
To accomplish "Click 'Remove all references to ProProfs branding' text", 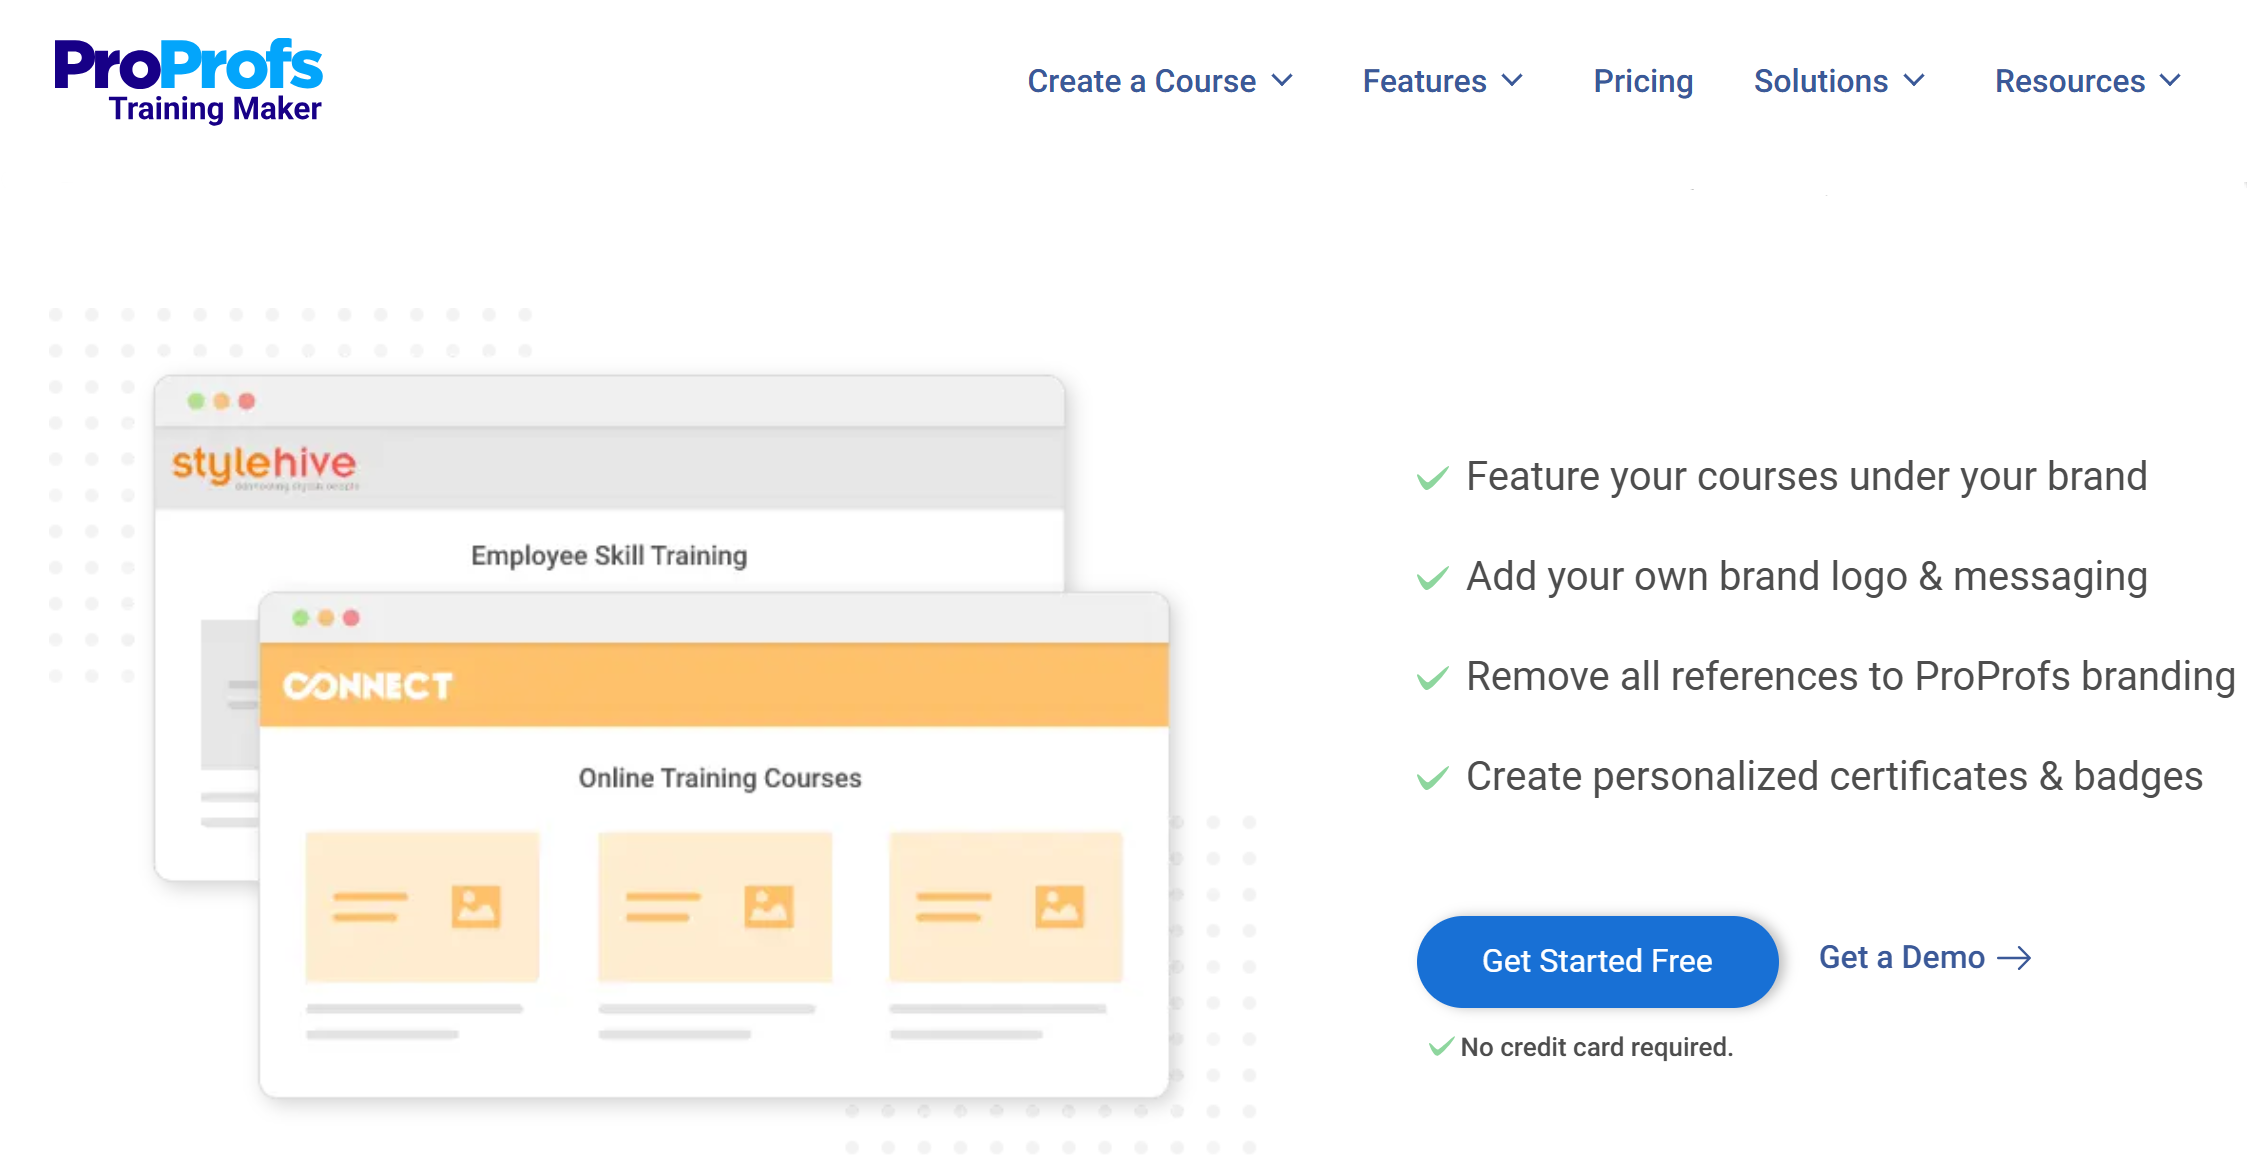I will [x=1850, y=677].
